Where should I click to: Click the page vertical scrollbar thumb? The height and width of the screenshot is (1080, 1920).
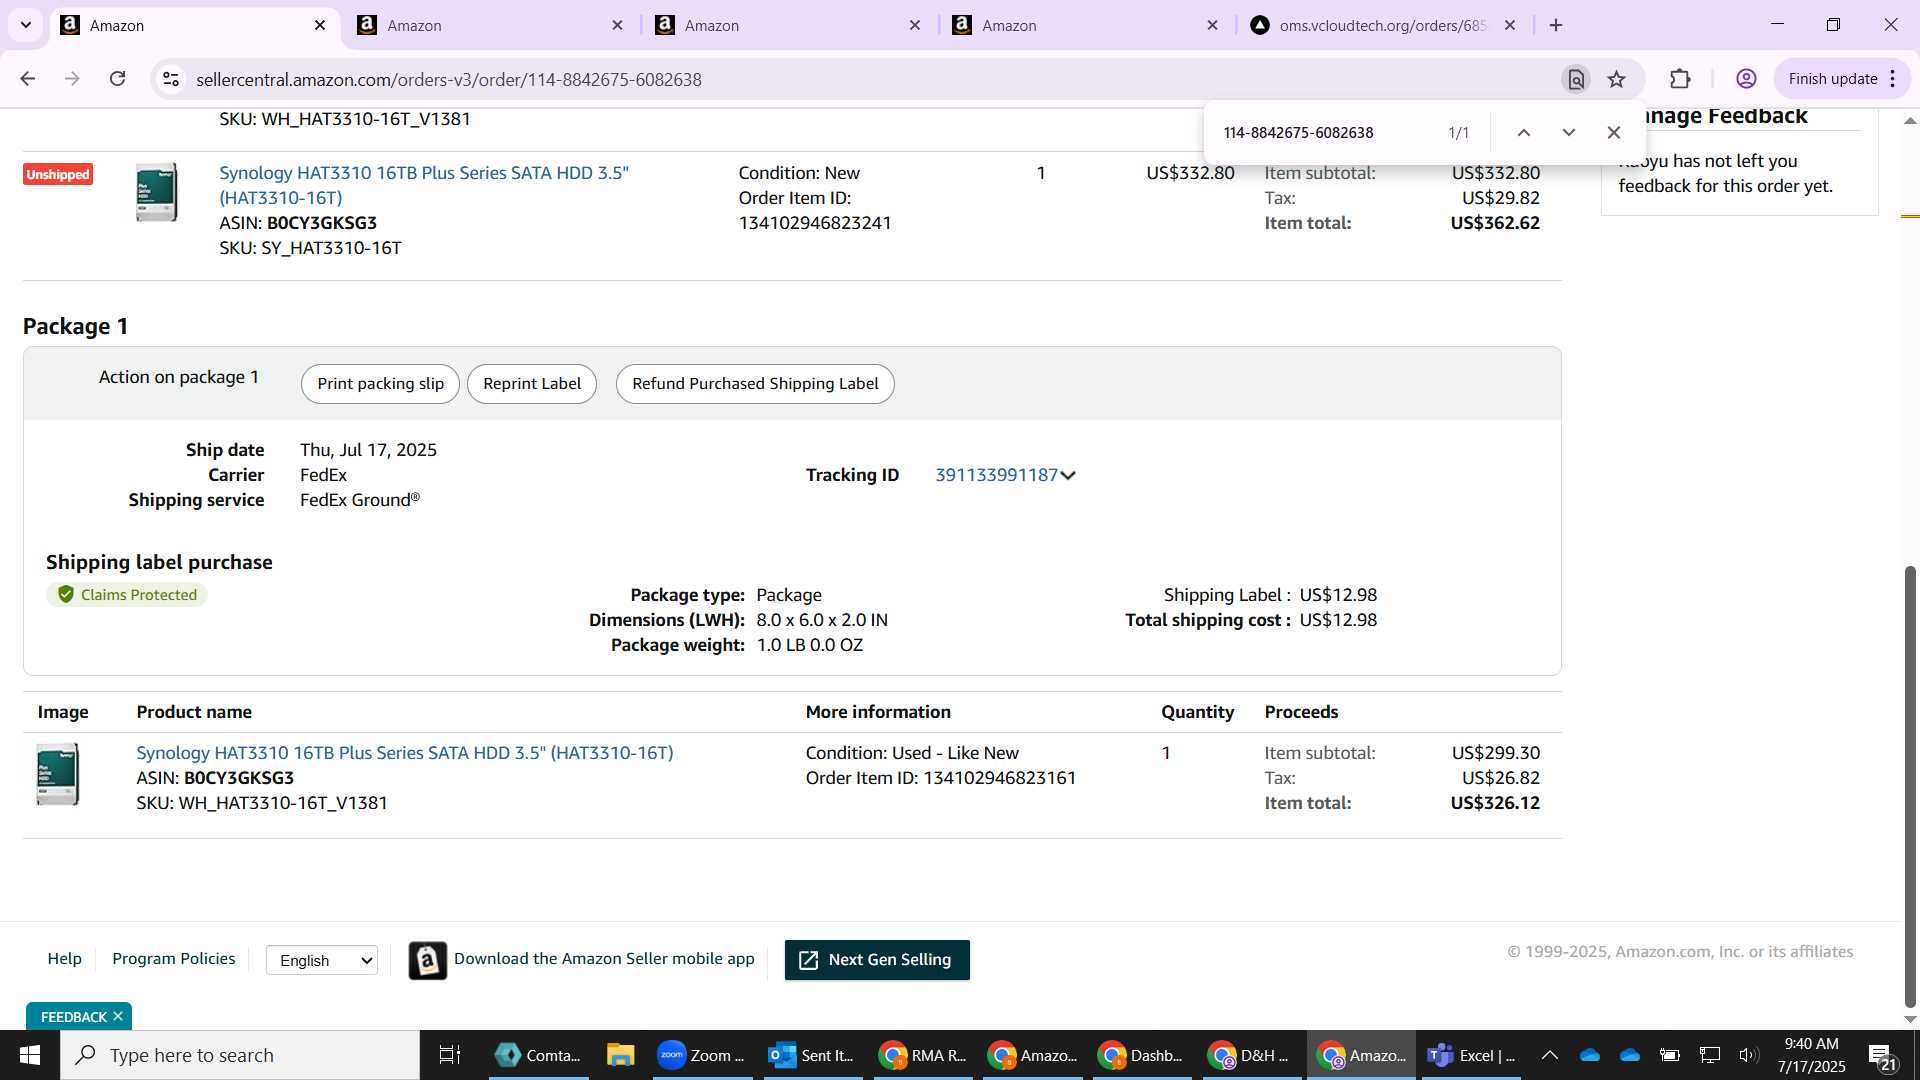tap(1910, 786)
